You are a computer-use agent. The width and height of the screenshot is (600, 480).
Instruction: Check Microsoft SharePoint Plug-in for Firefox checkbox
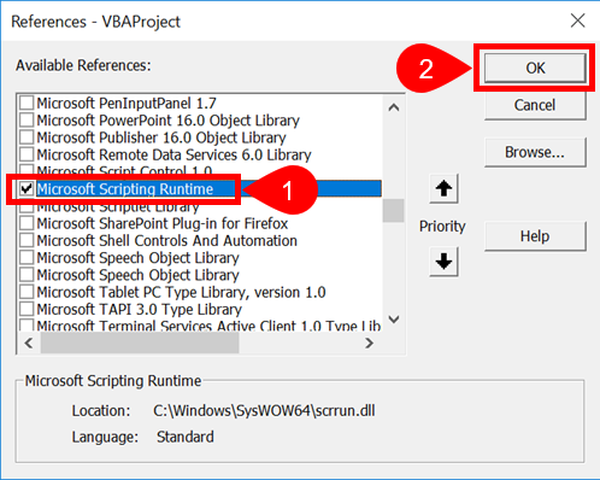27,223
